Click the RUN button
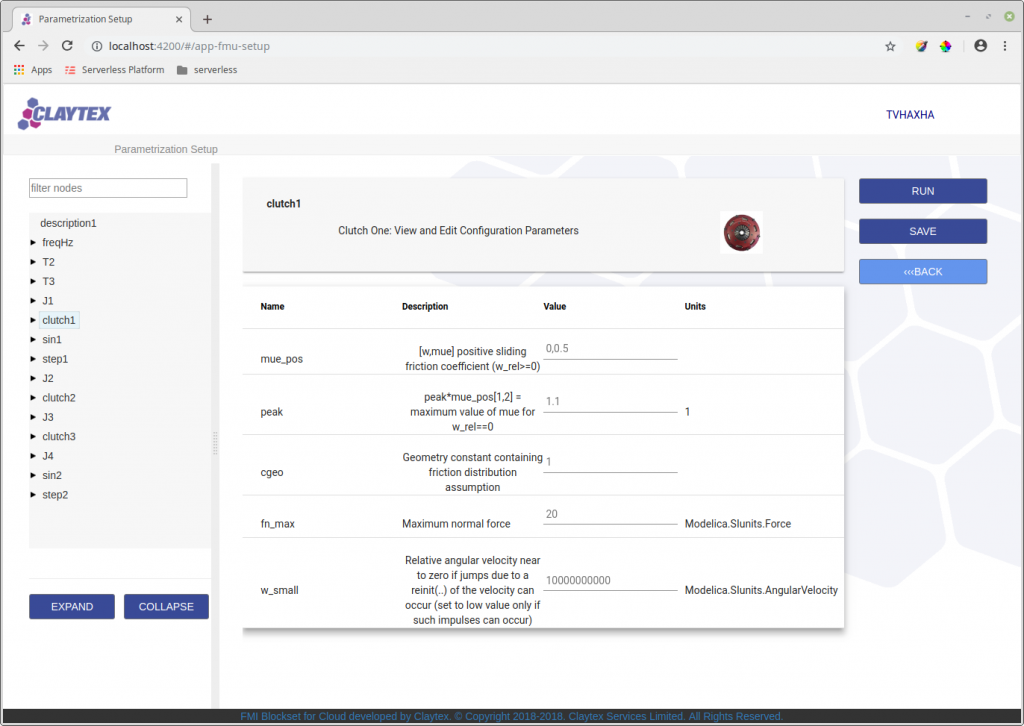 tap(923, 191)
